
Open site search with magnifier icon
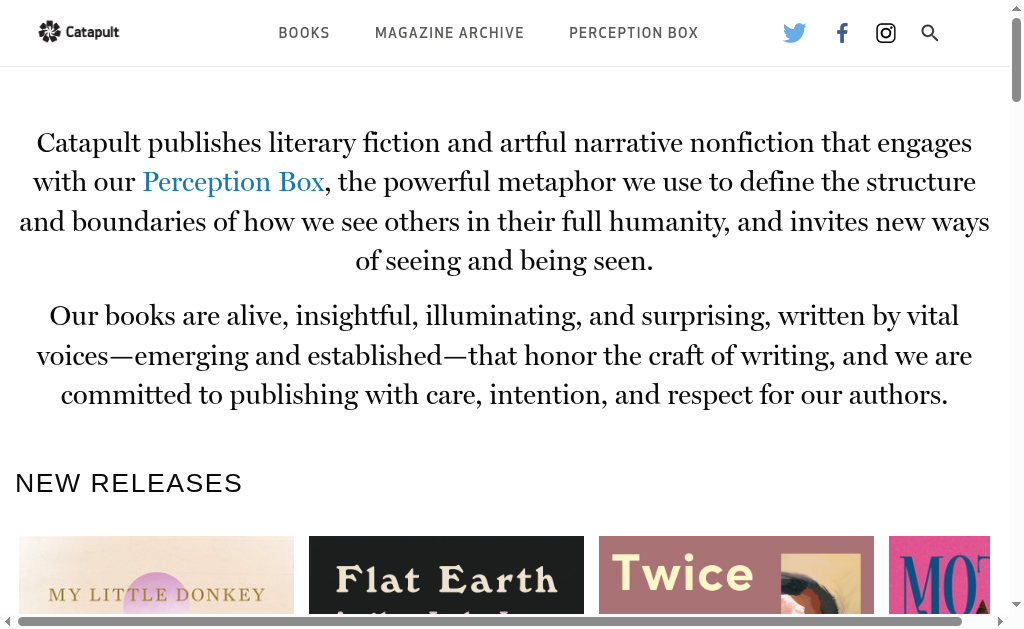coord(930,33)
